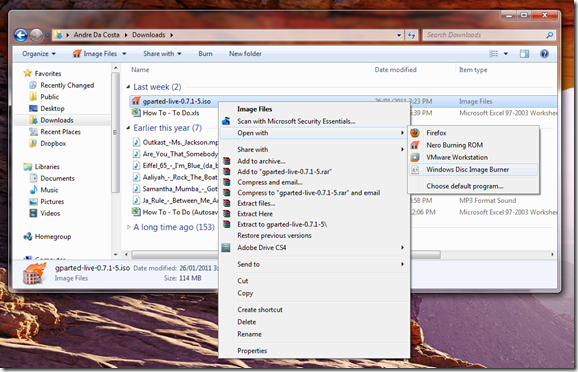Viewport: 578px width, 372px height.
Task: Choose Windows Disc Image Burner
Action: (x=473, y=170)
